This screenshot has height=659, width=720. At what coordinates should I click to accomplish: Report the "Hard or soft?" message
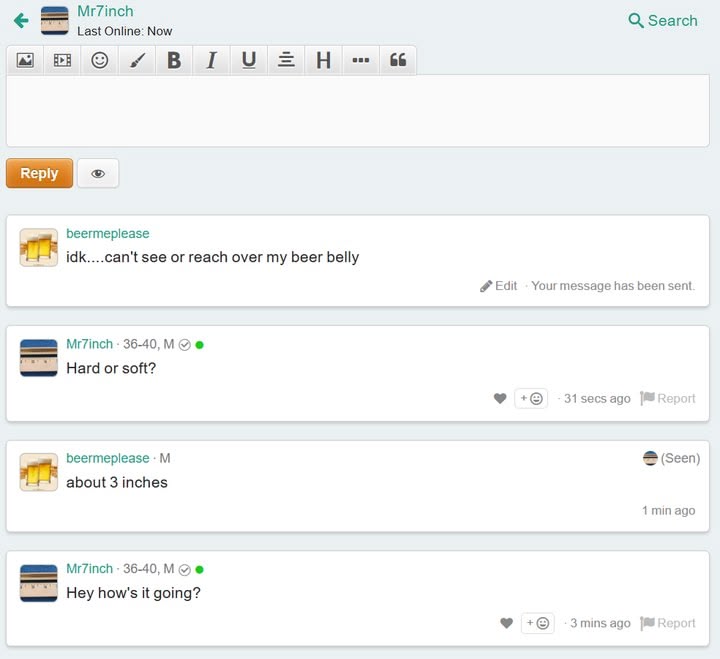point(667,398)
